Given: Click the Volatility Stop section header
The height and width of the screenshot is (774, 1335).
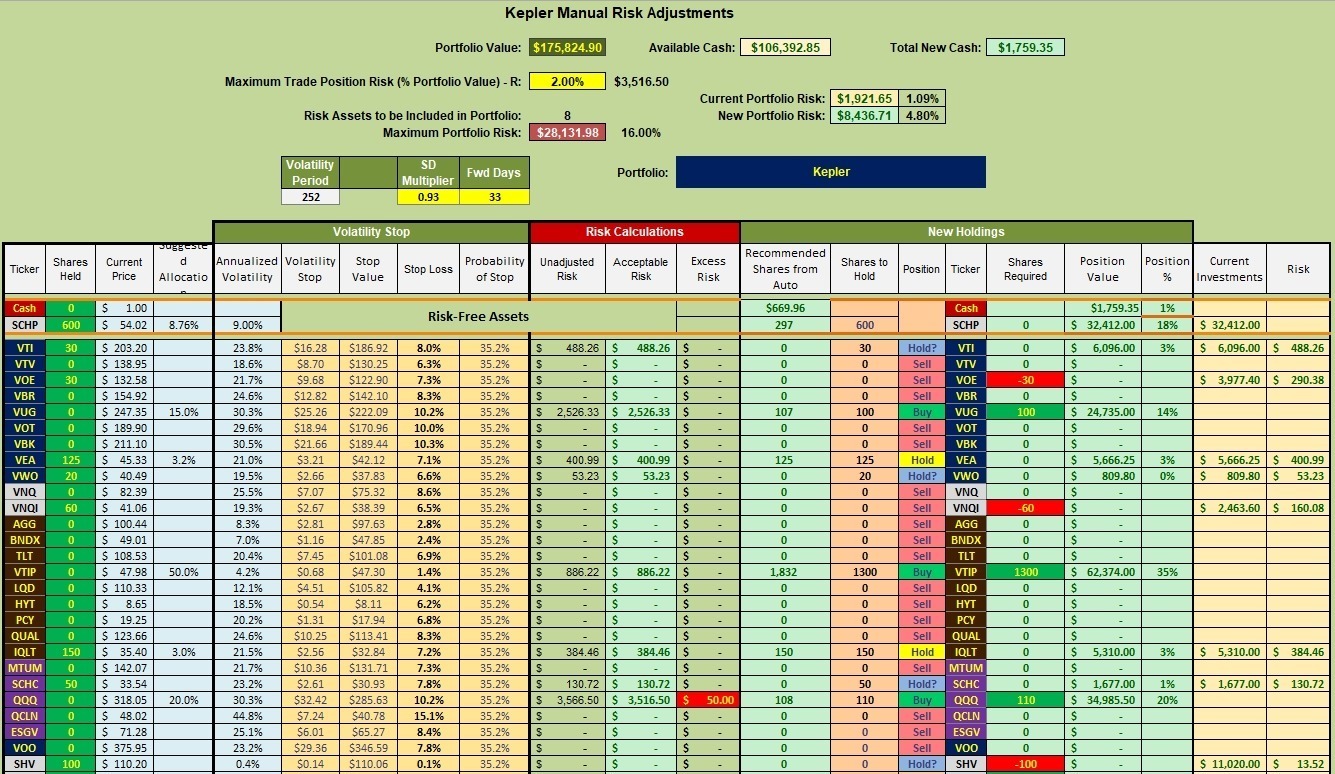Looking at the screenshot, I should (371, 231).
